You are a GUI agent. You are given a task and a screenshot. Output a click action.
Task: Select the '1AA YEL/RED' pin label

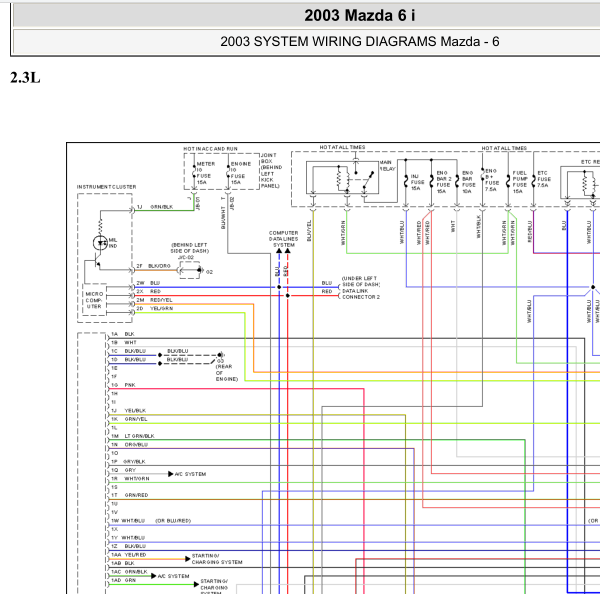[129, 555]
